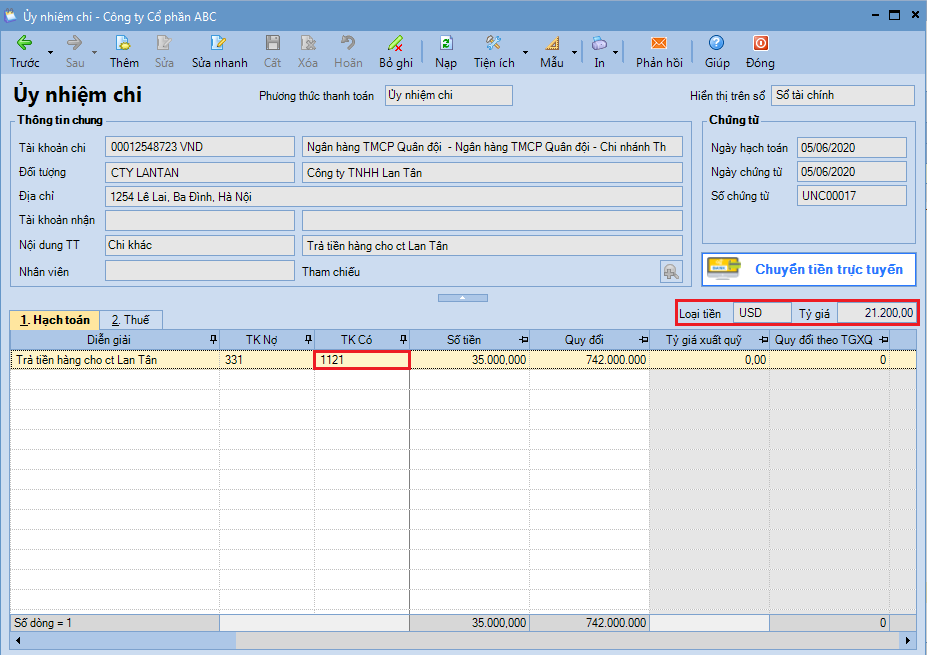Reload data with Nạp icon
Image resolution: width=927 pixels, height=655 pixels.
446,51
